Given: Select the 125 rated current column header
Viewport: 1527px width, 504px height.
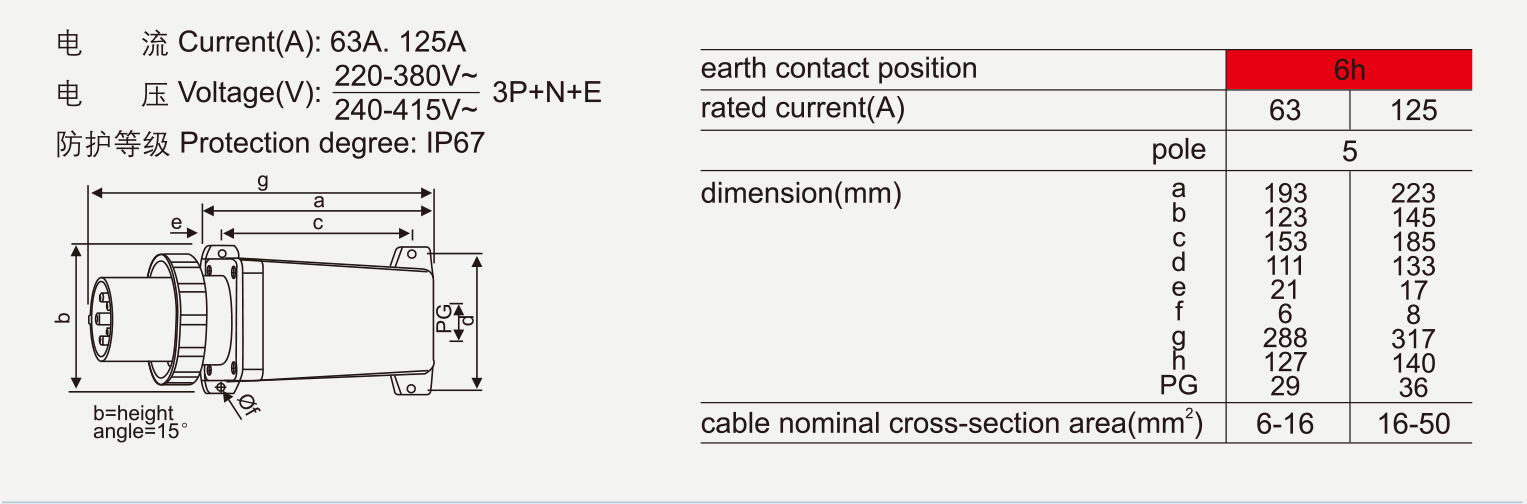Looking at the screenshot, I should [1413, 109].
